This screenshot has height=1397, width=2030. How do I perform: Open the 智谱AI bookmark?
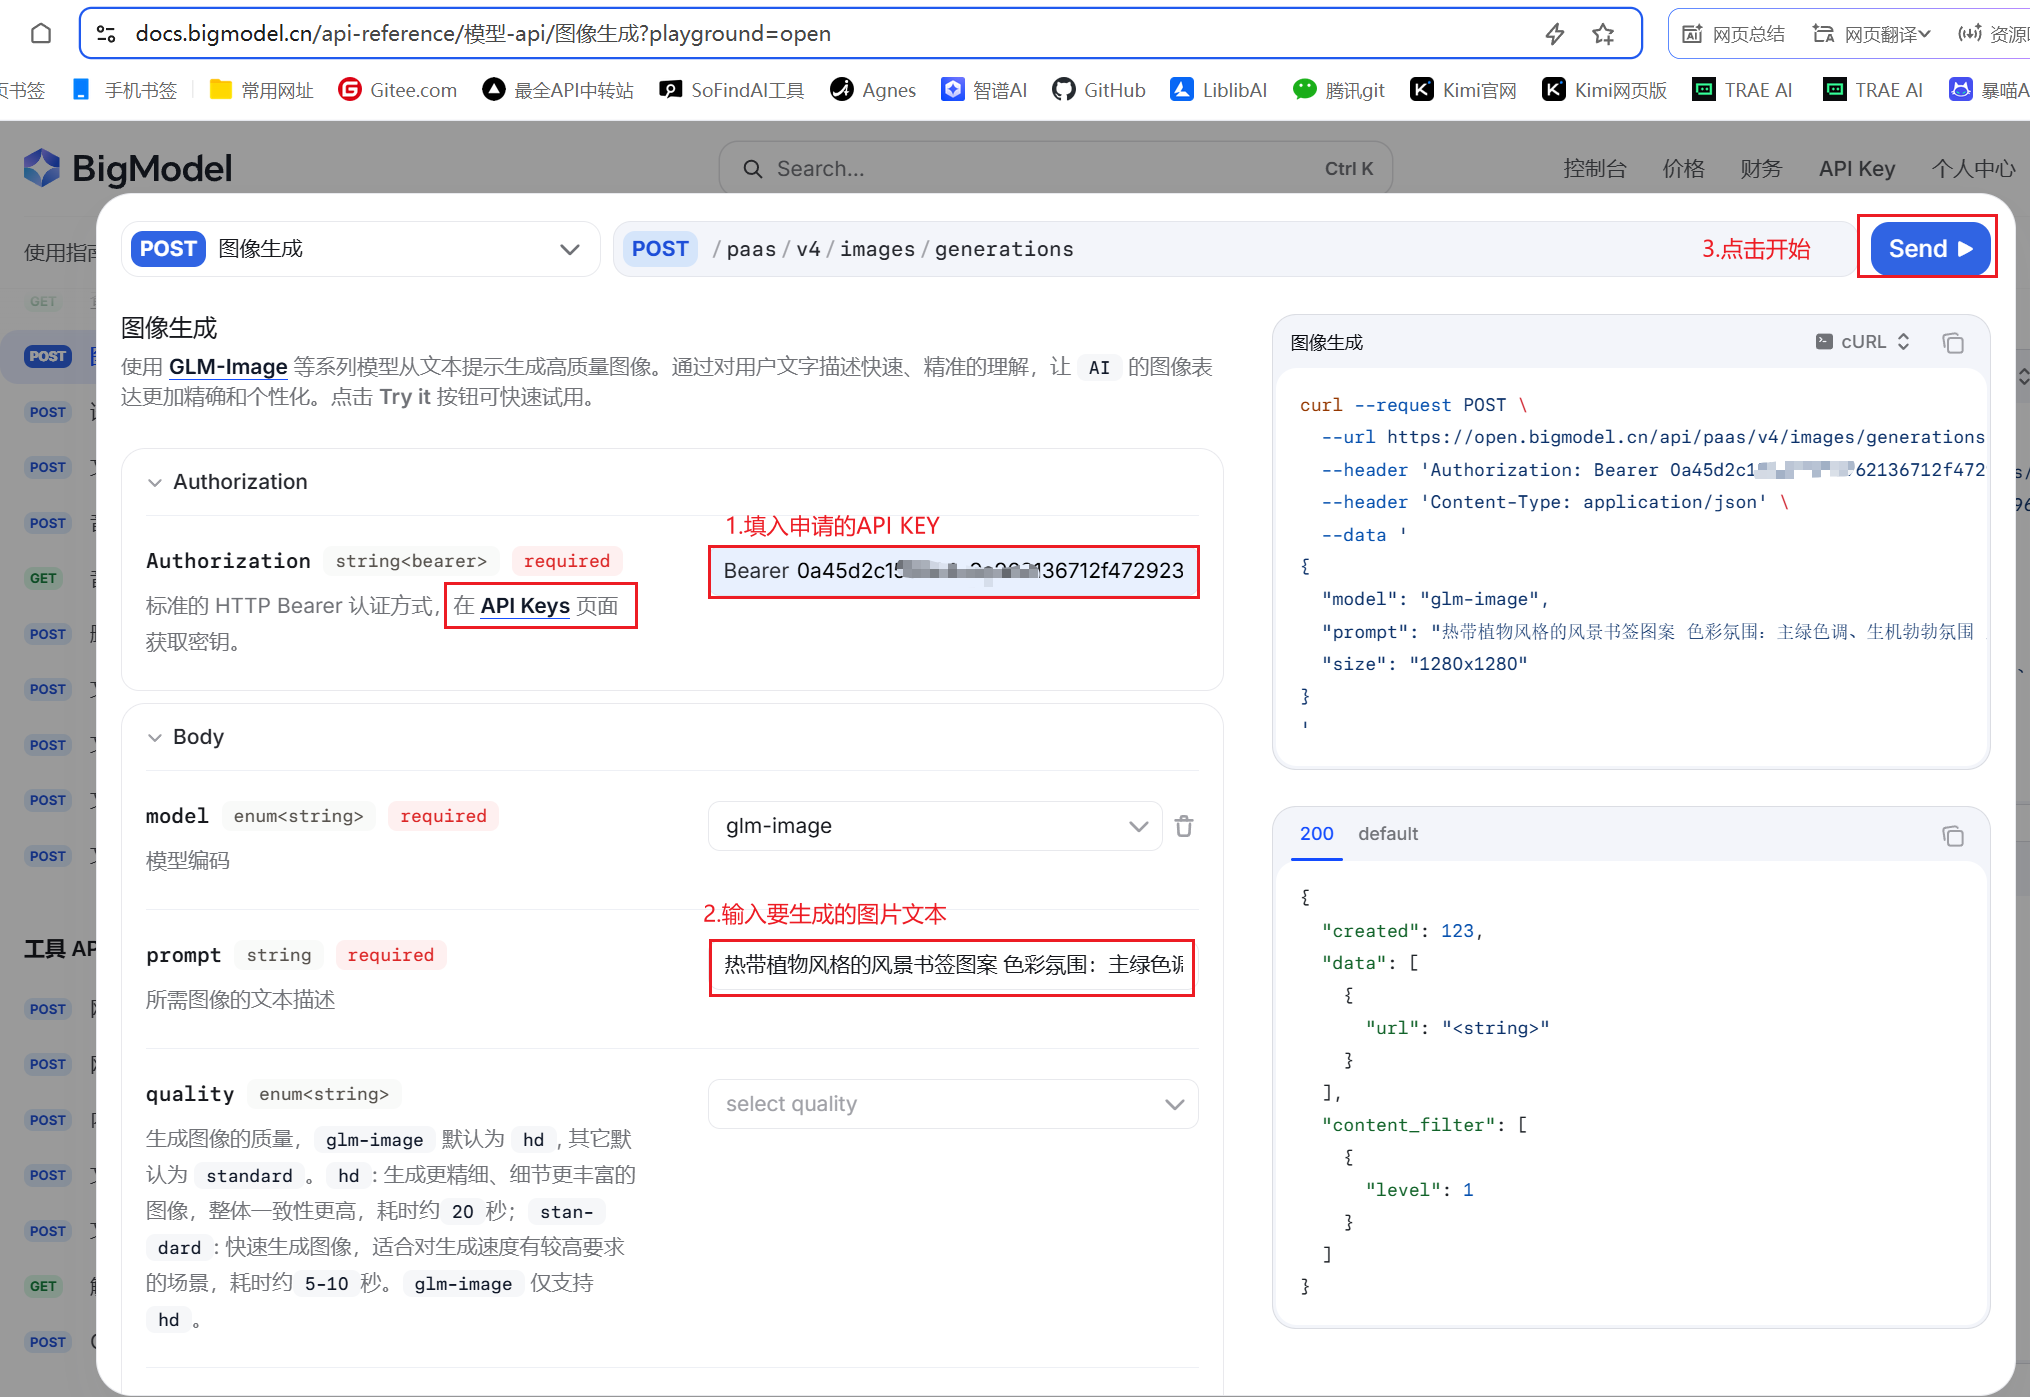(984, 90)
